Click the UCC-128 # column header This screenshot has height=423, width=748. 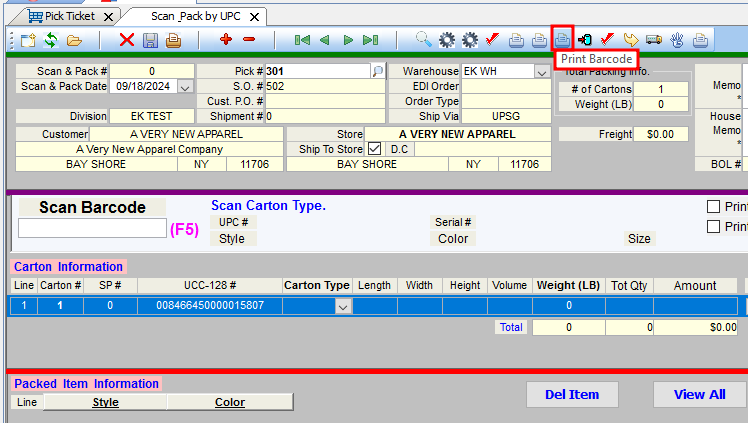click(x=210, y=285)
